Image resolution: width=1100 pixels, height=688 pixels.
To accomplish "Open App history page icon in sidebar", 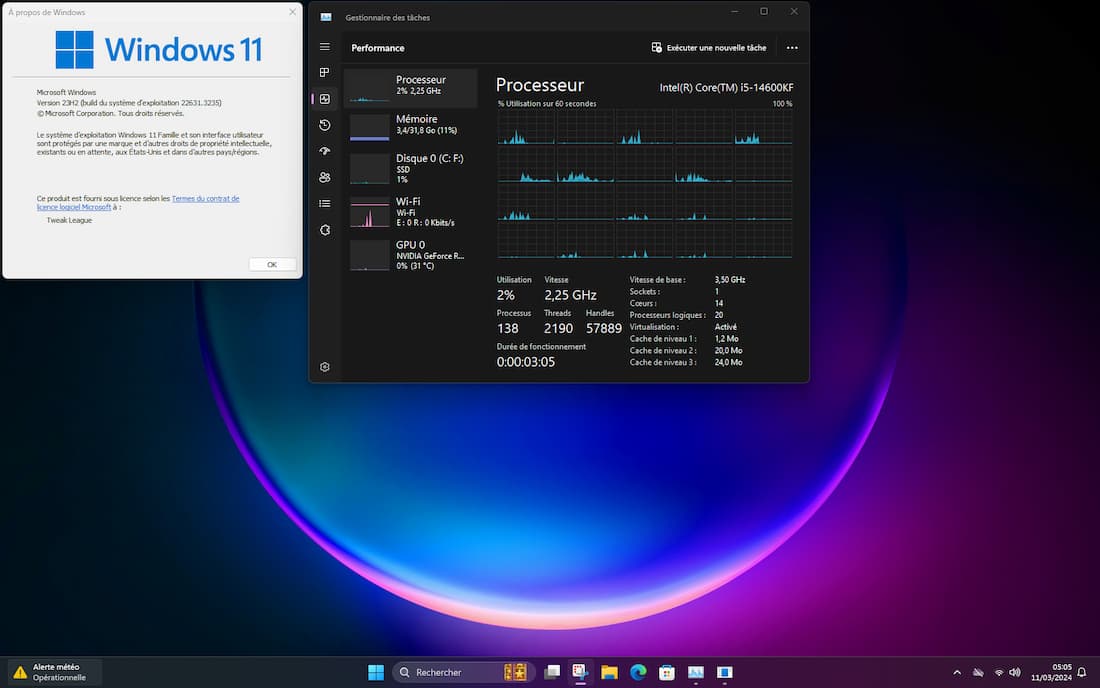I will (324, 125).
